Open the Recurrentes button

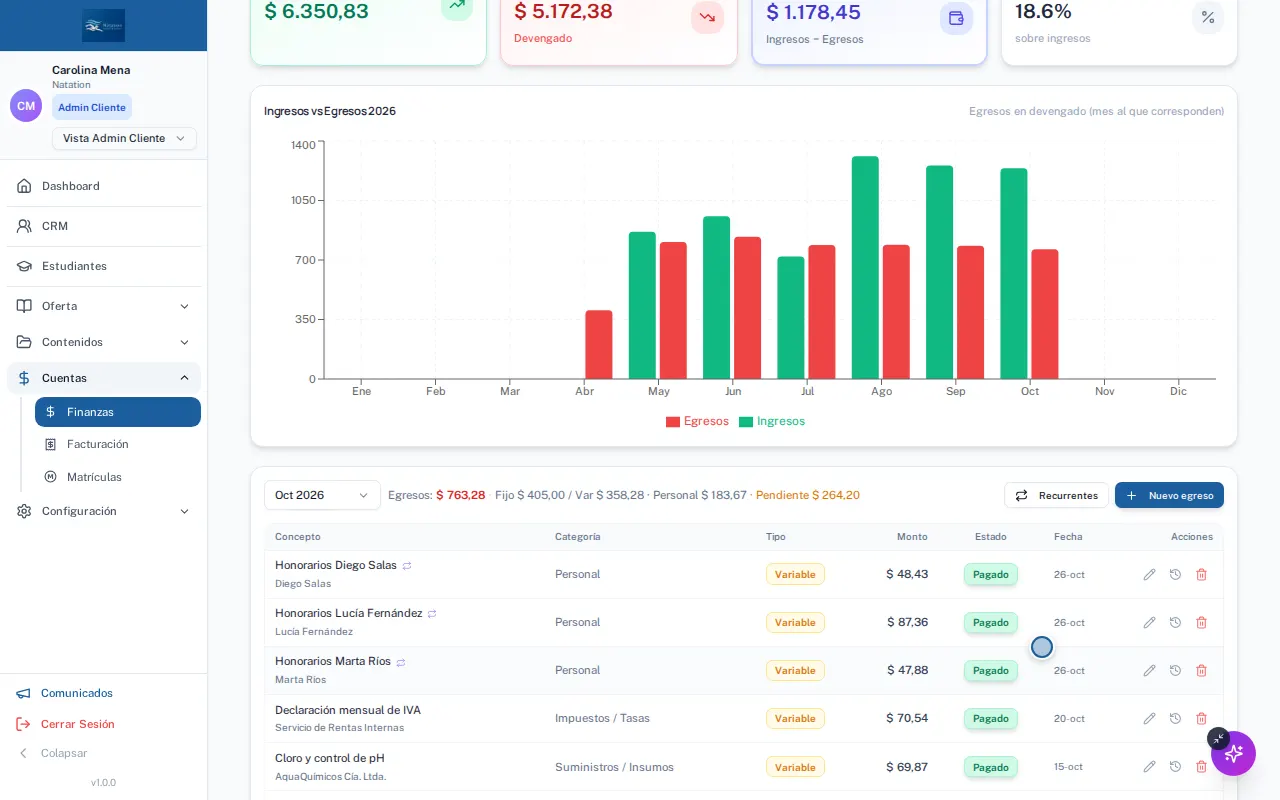(1057, 495)
